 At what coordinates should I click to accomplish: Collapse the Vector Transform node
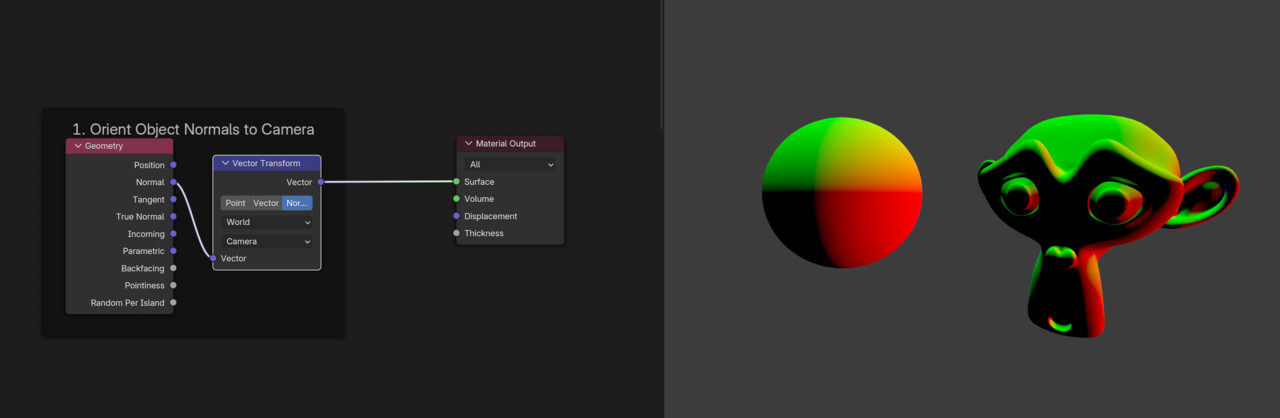pyautogui.click(x=225, y=163)
